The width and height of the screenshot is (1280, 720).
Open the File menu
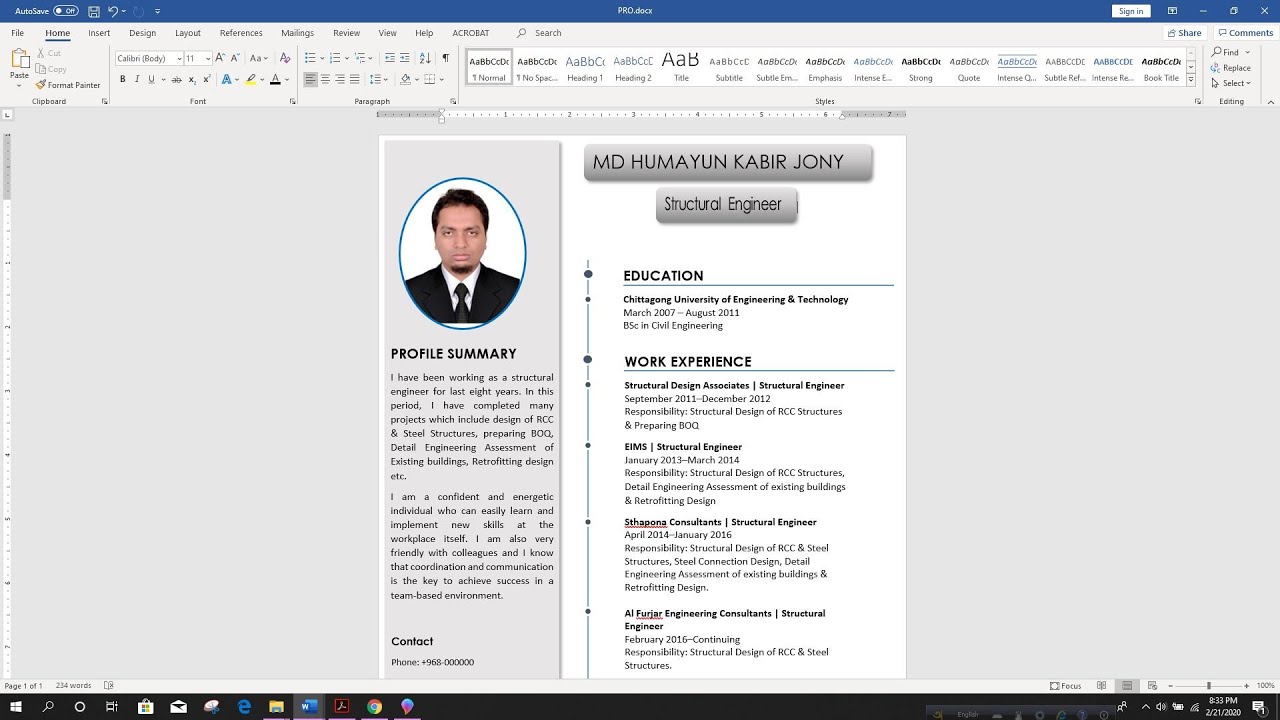(x=17, y=33)
